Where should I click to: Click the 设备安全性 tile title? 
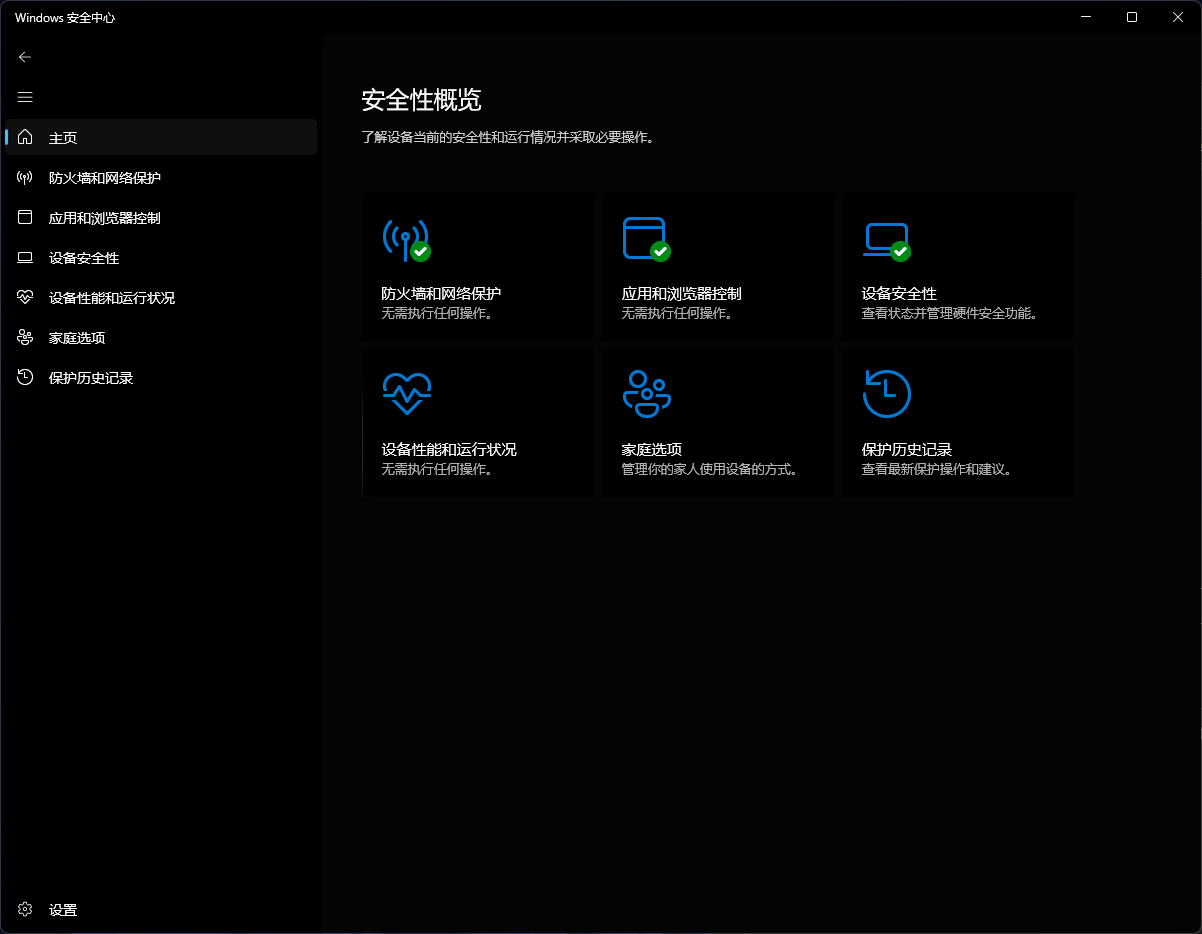[899, 294]
